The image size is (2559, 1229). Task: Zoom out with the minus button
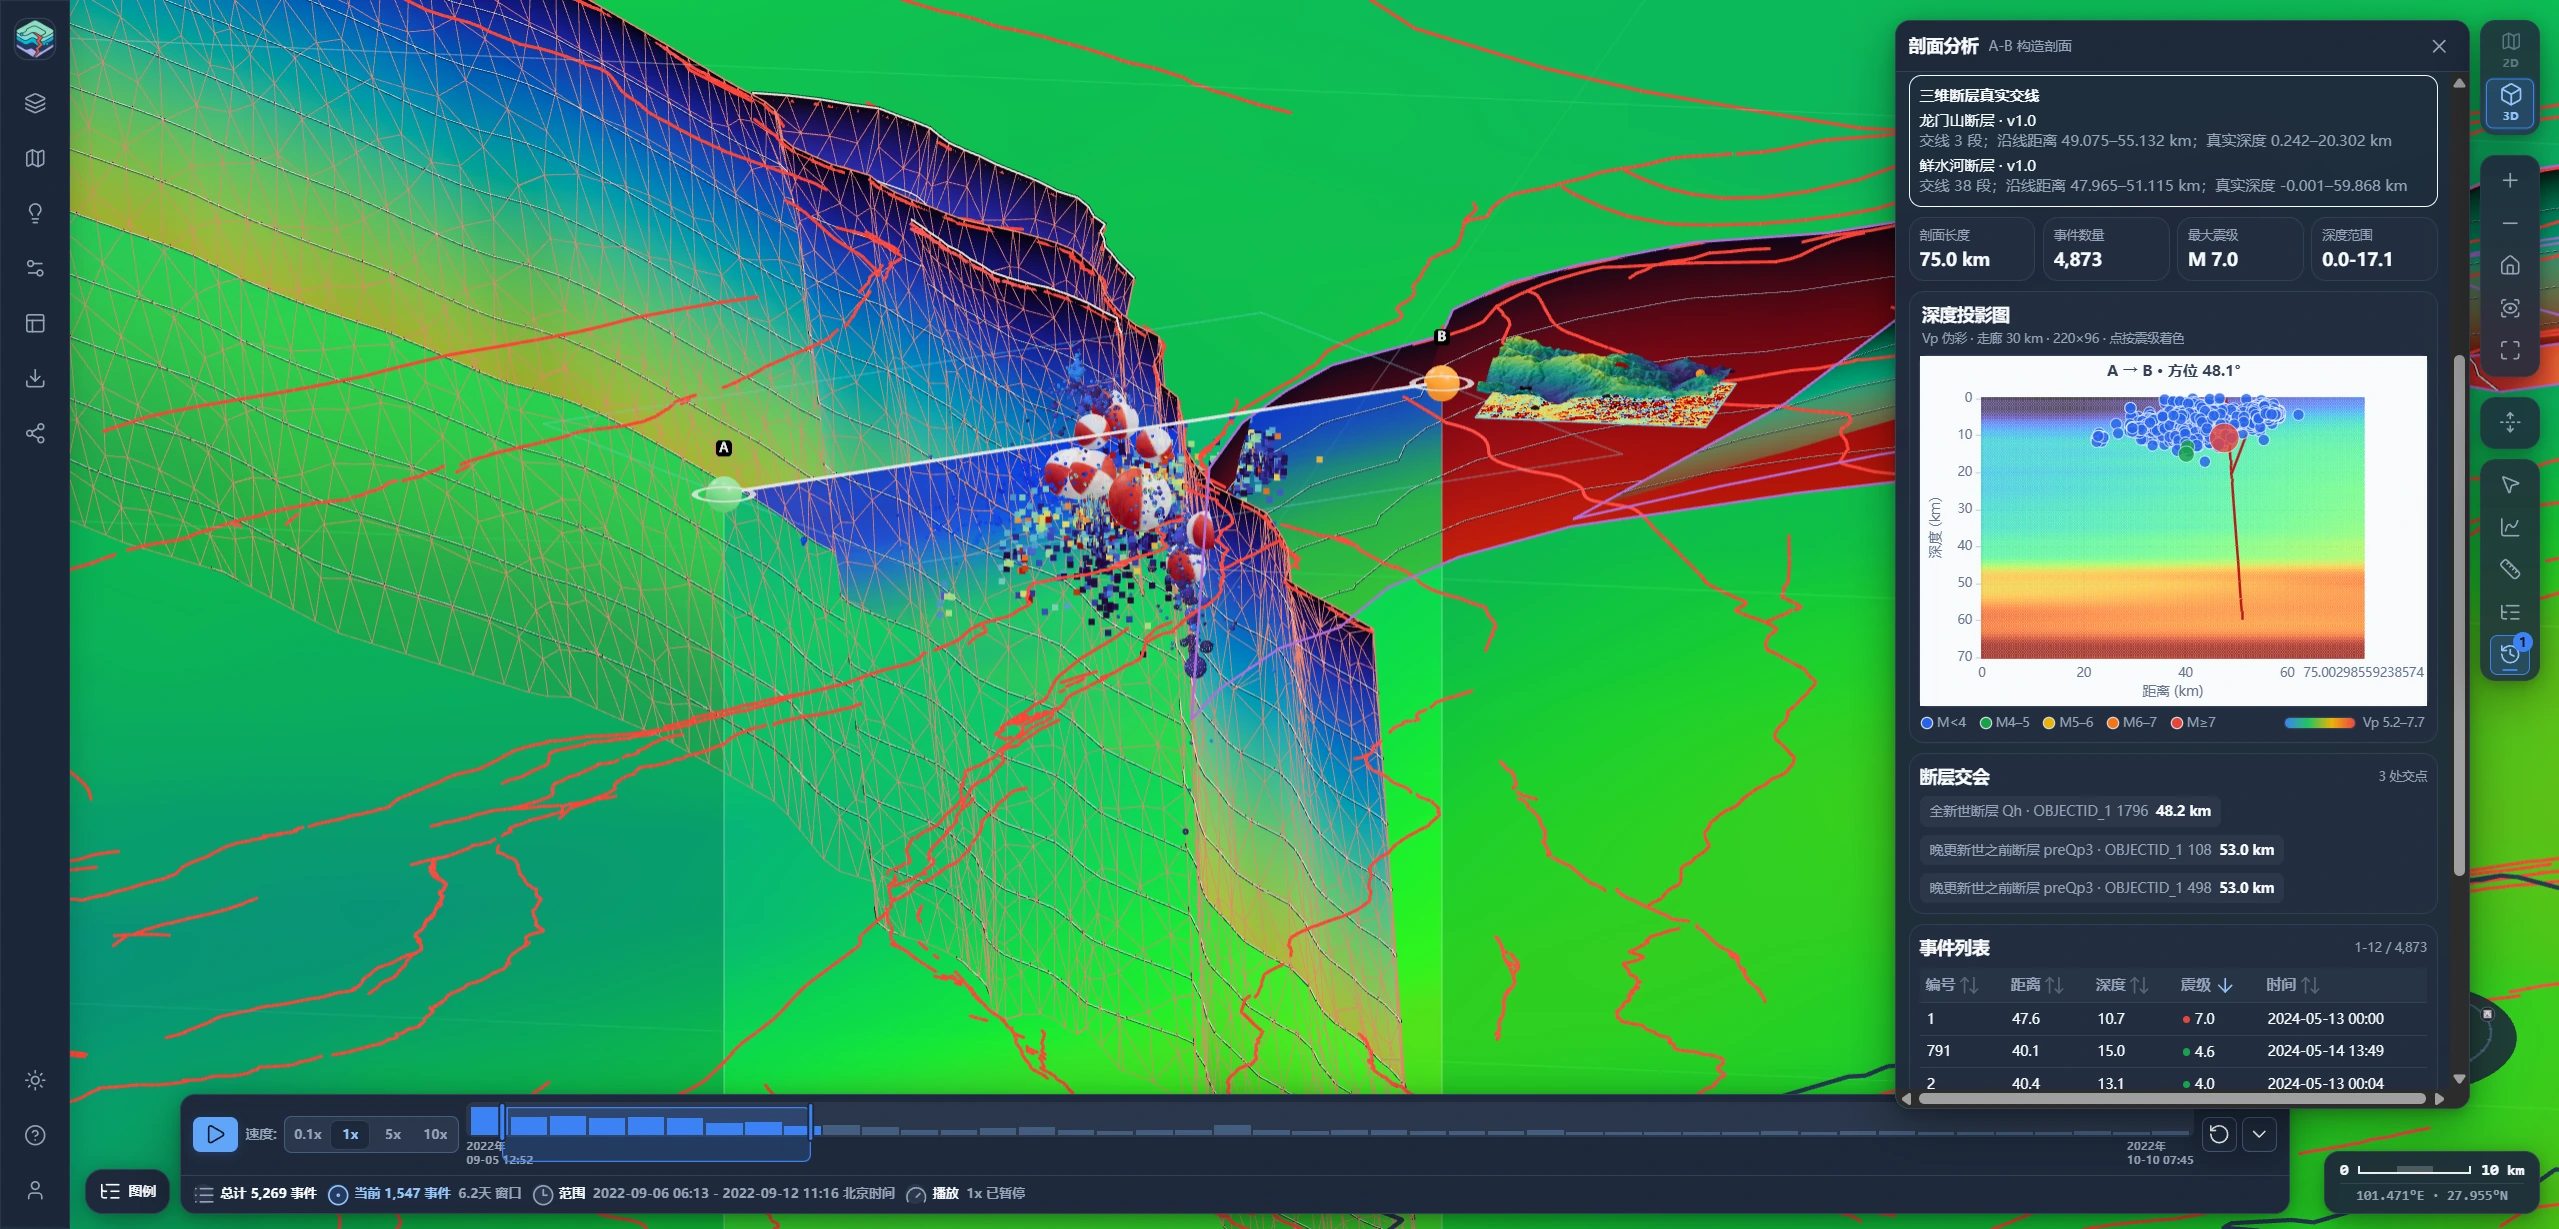pyautogui.click(x=2510, y=223)
